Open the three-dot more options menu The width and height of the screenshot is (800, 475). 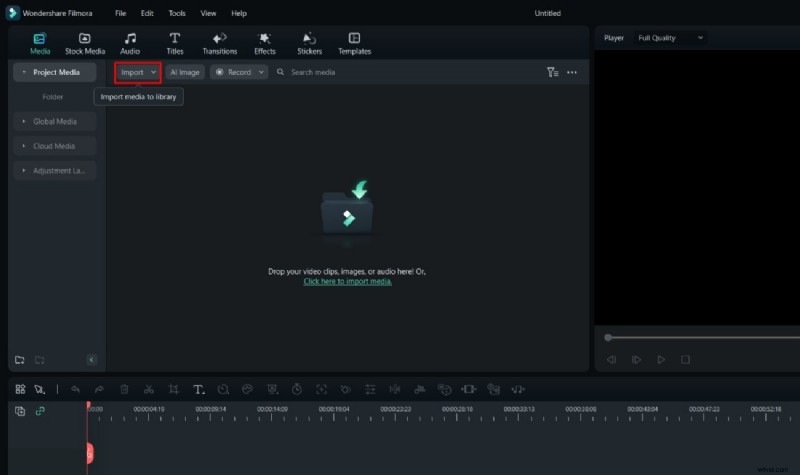click(572, 72)
